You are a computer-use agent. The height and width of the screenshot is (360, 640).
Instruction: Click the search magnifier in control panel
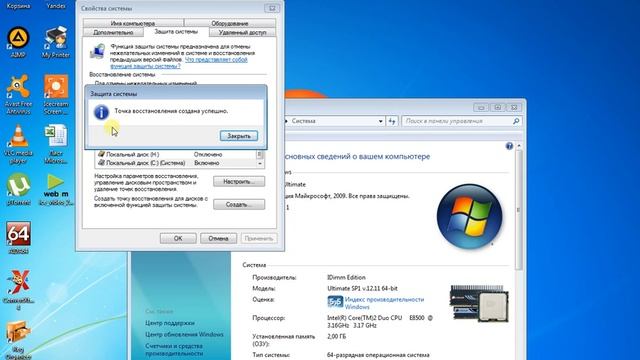(516, 121)
